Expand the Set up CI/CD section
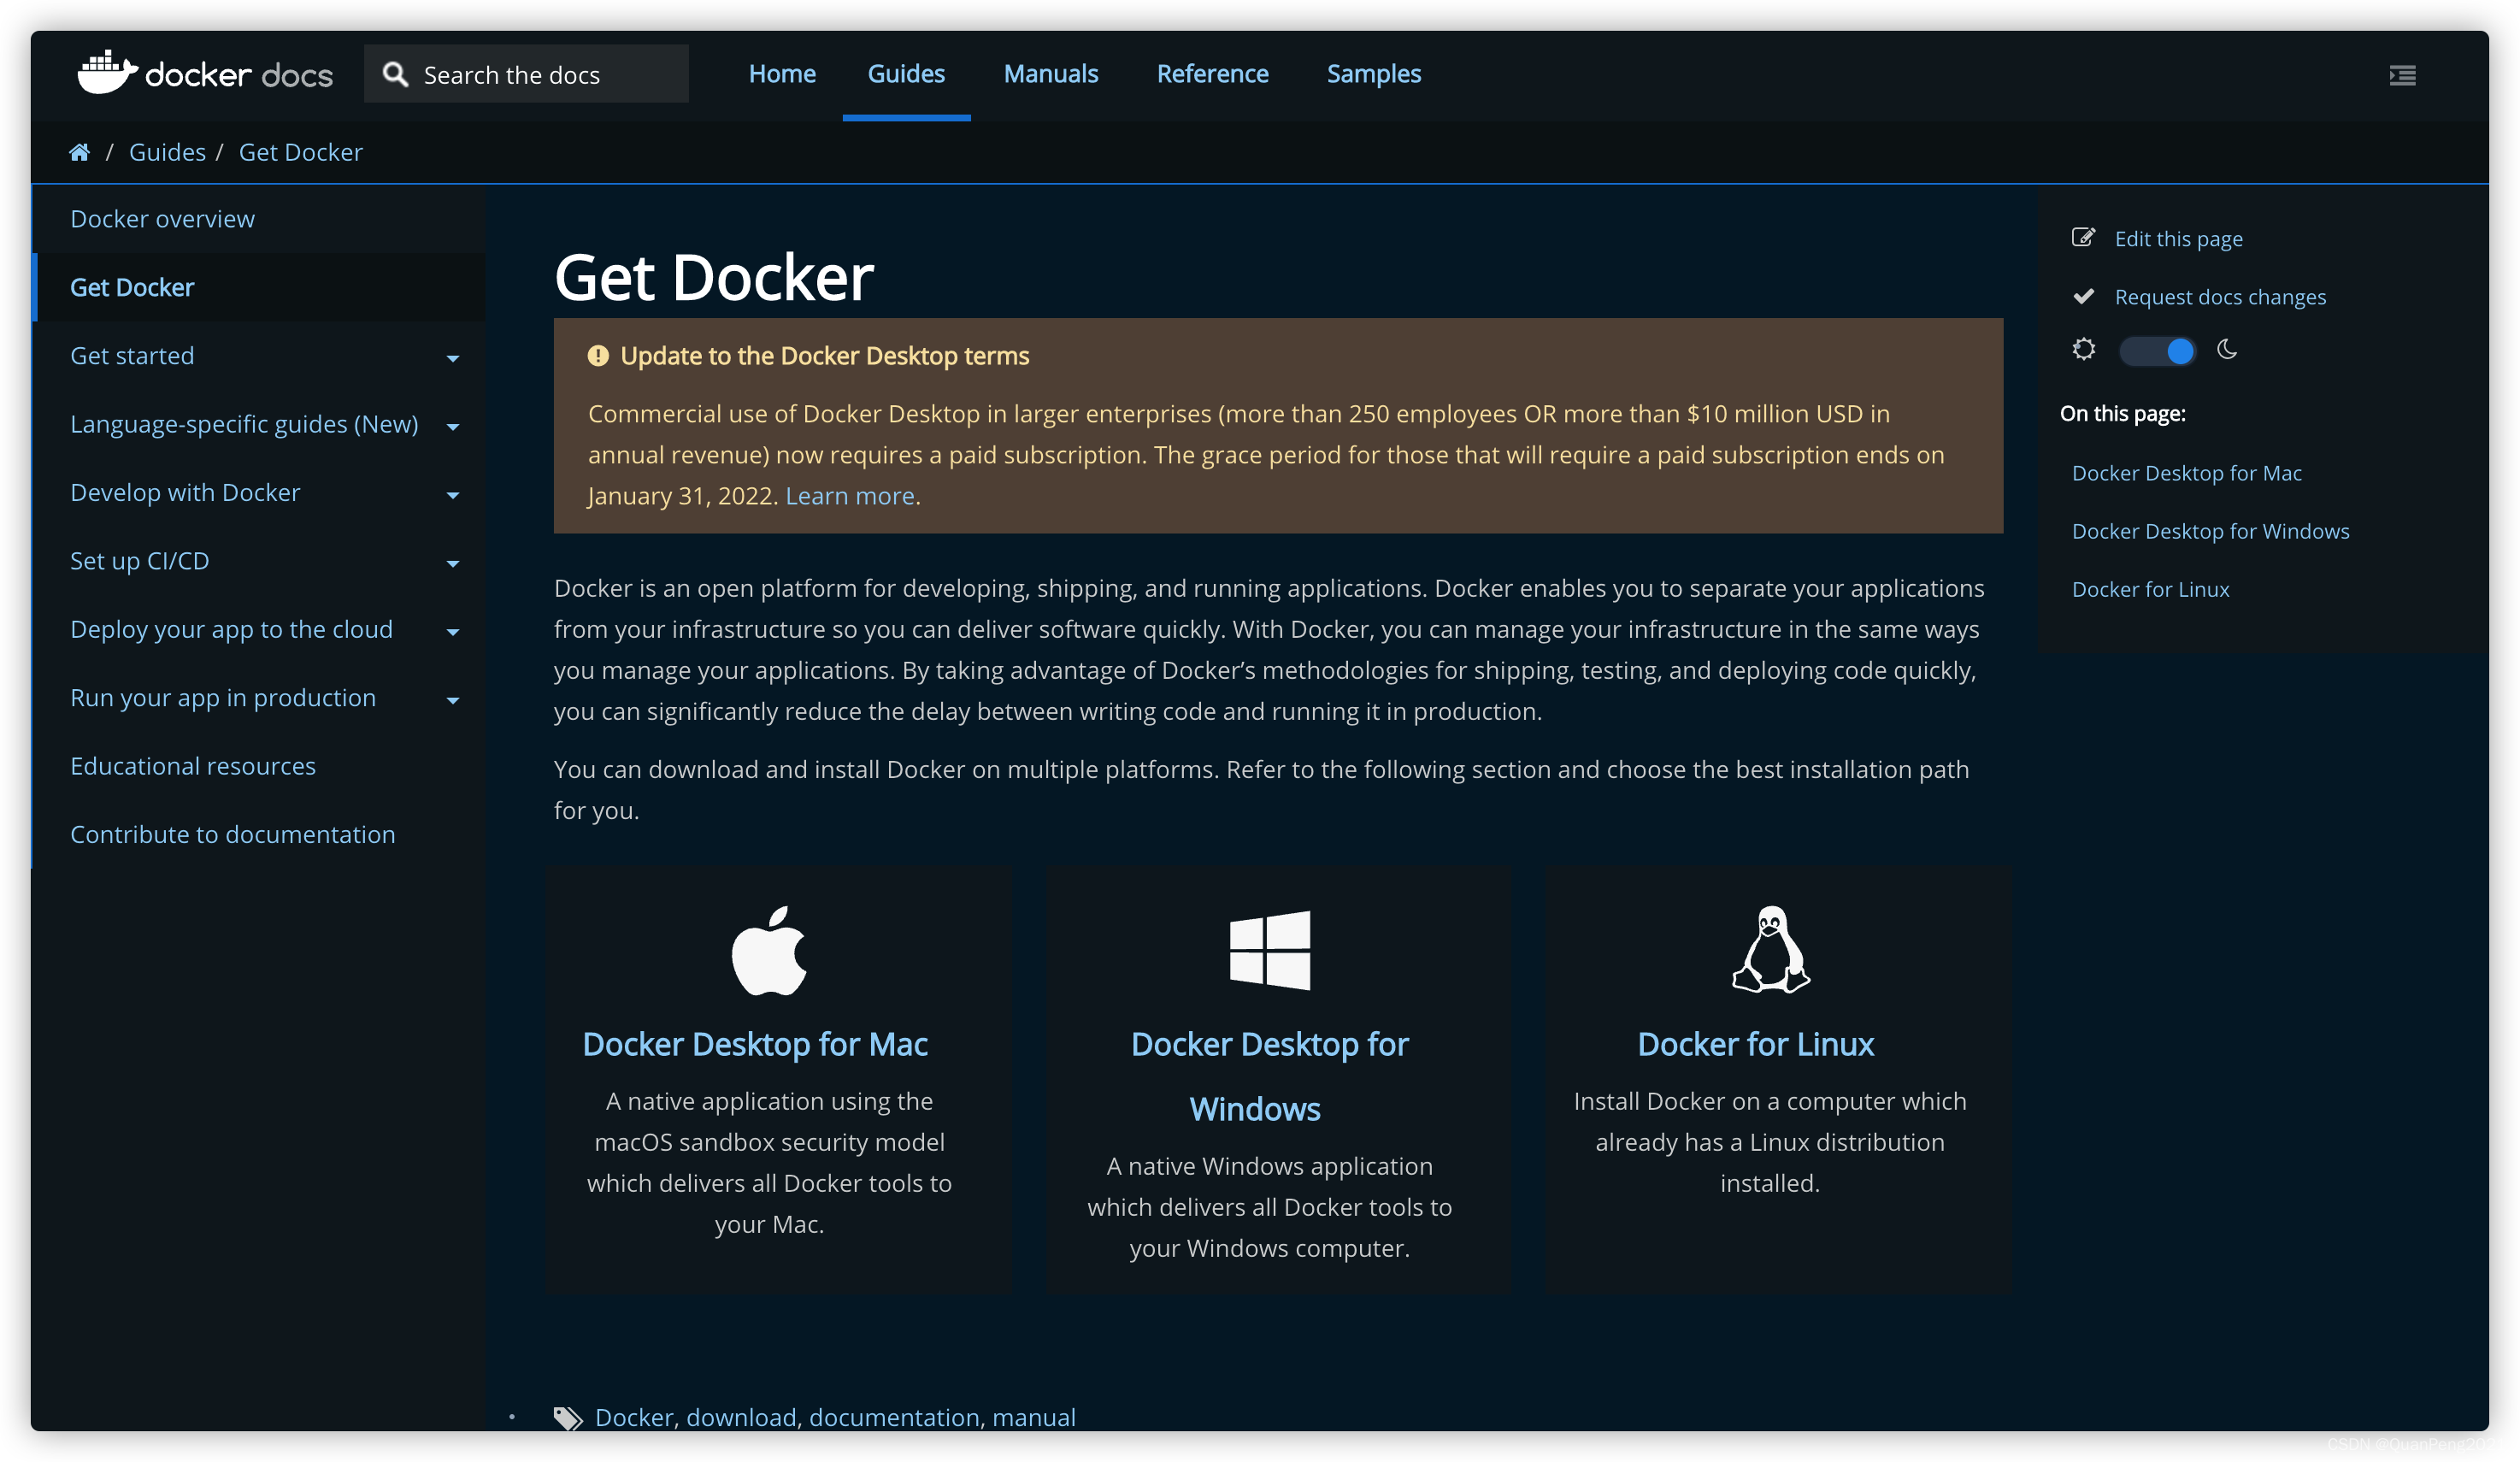 pos(453,564)
